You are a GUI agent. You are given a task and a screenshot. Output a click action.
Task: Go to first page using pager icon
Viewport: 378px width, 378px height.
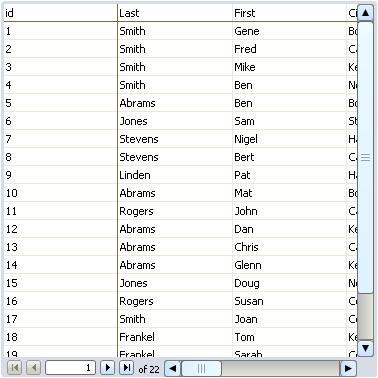point(15,368)
